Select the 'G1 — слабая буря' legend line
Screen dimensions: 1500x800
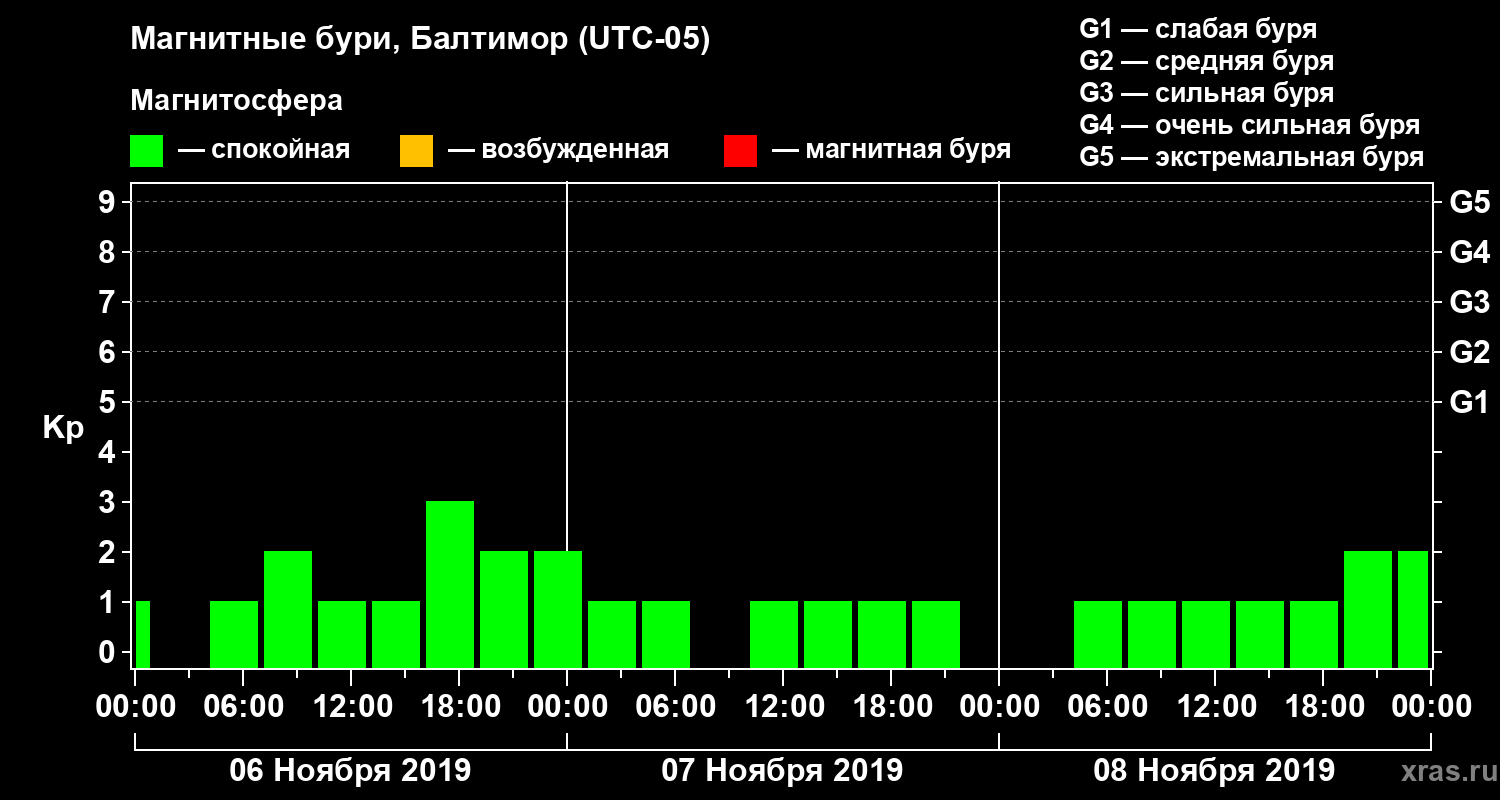1198,29
